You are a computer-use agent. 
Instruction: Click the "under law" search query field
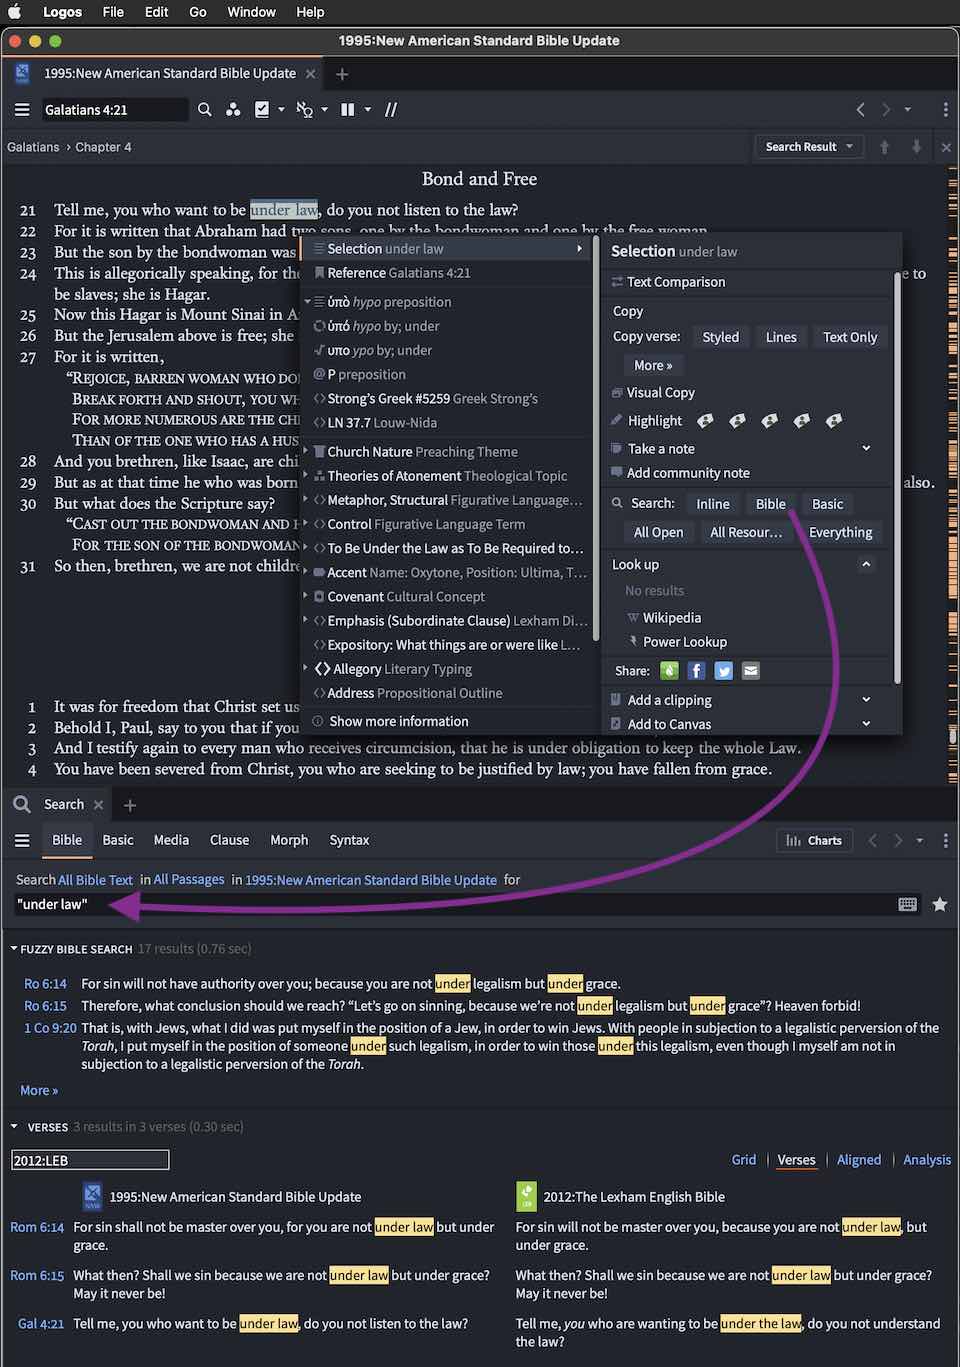pyautogui.click(x=455, y=905)
